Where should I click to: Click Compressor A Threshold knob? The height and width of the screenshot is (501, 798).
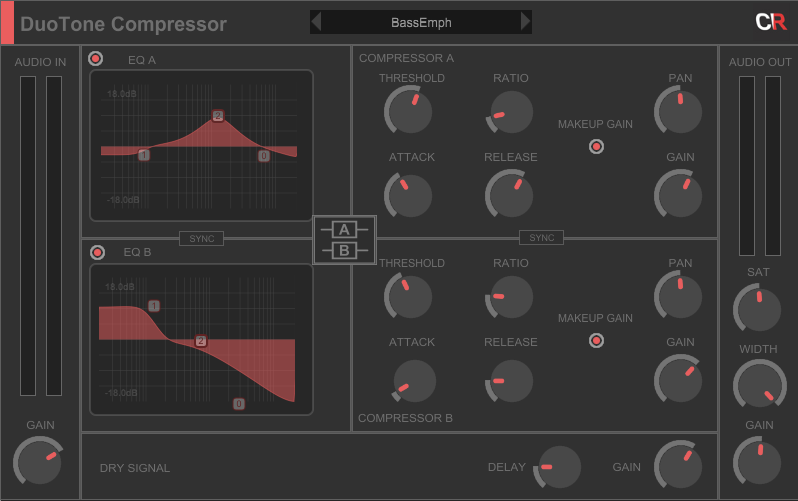tap(408, 111)
